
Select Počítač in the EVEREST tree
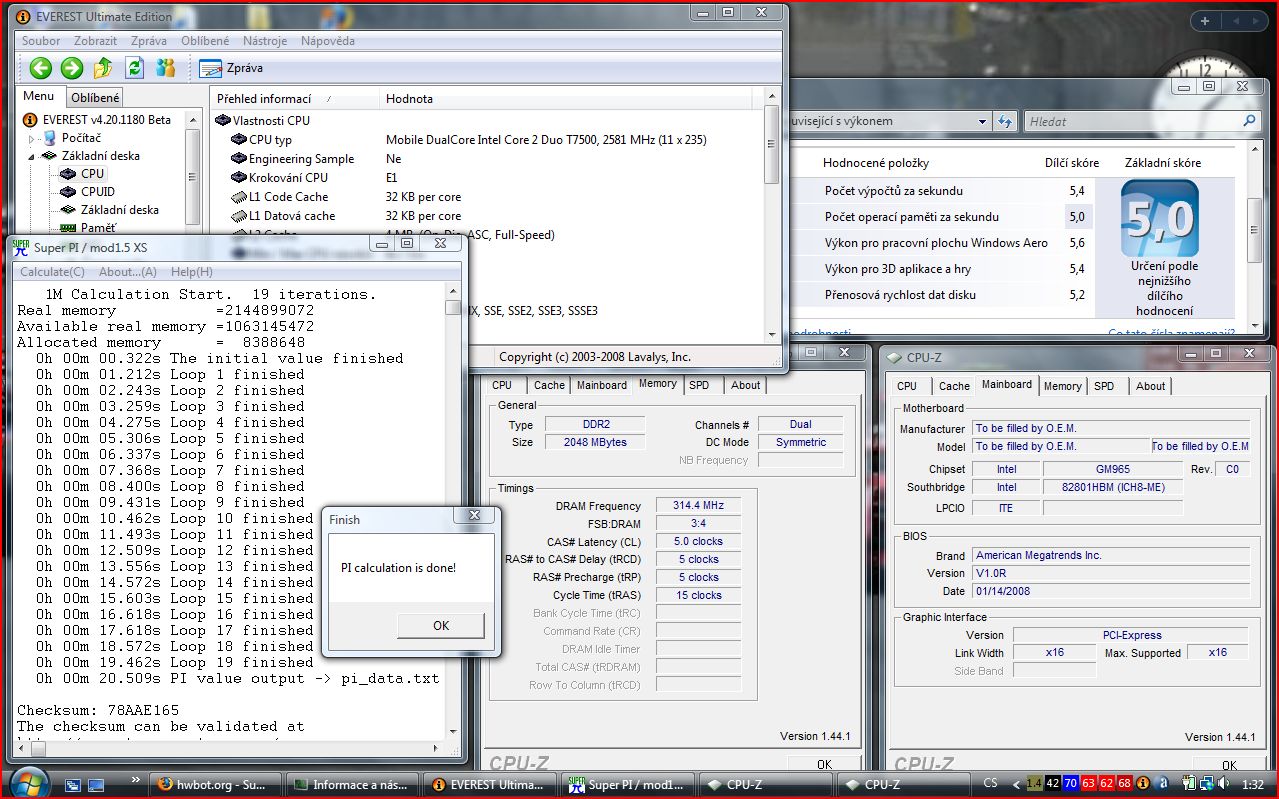81,138
